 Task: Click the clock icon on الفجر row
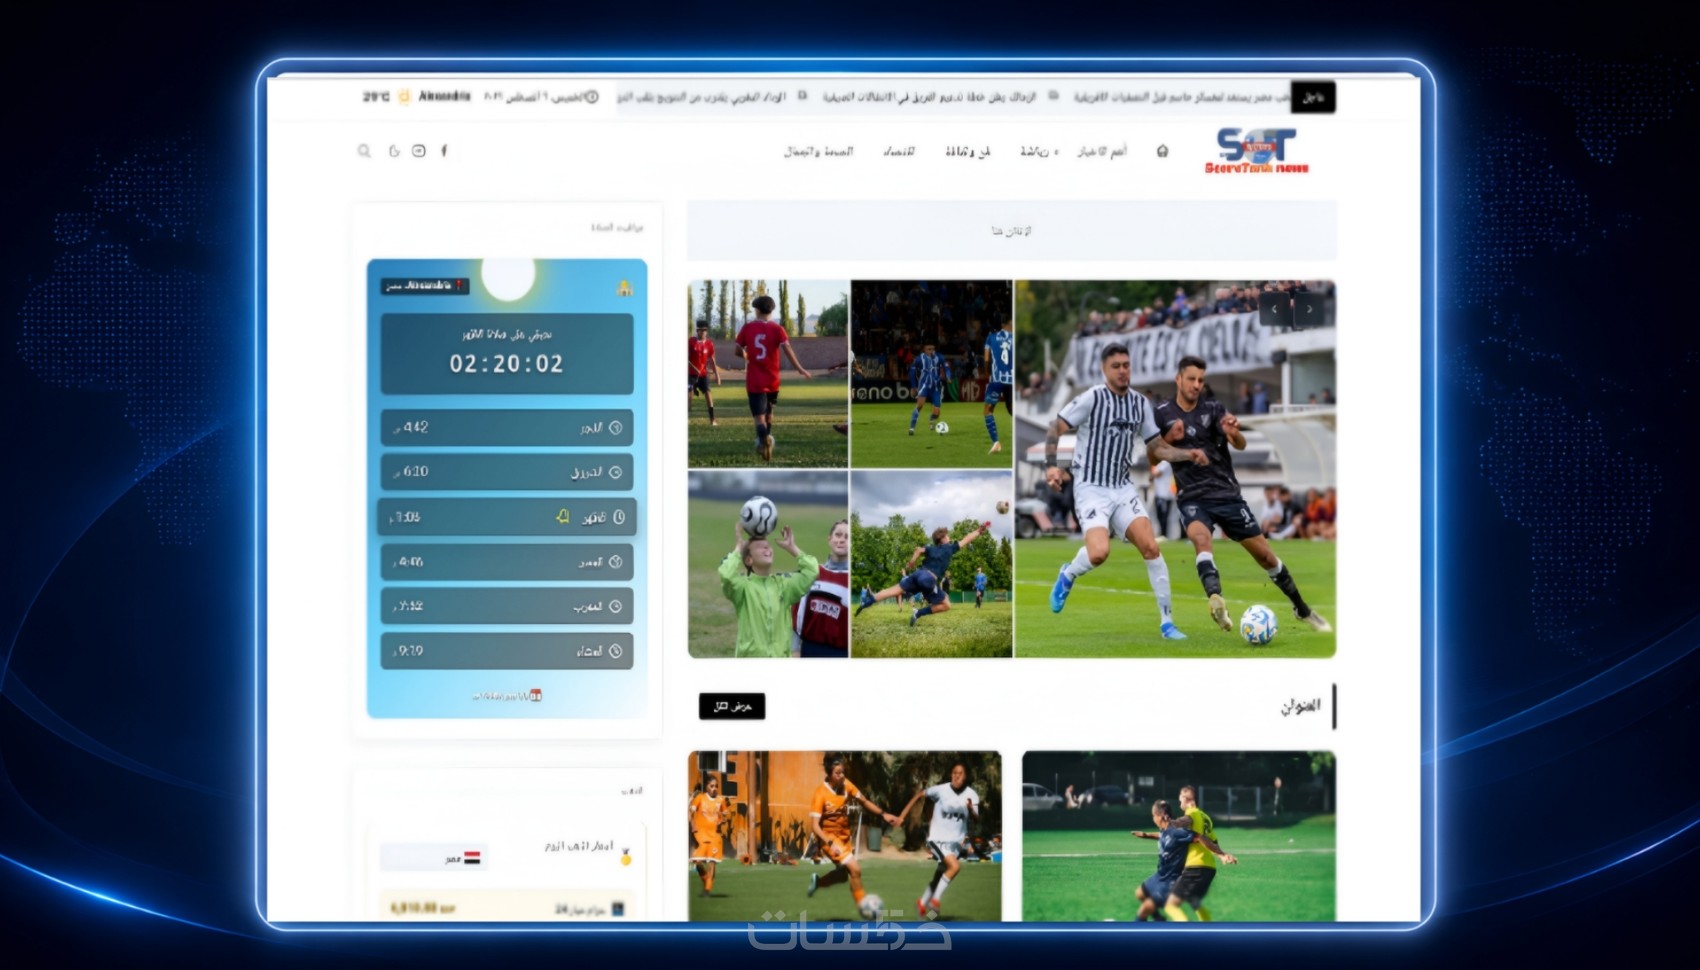click(x=616, y=428)
